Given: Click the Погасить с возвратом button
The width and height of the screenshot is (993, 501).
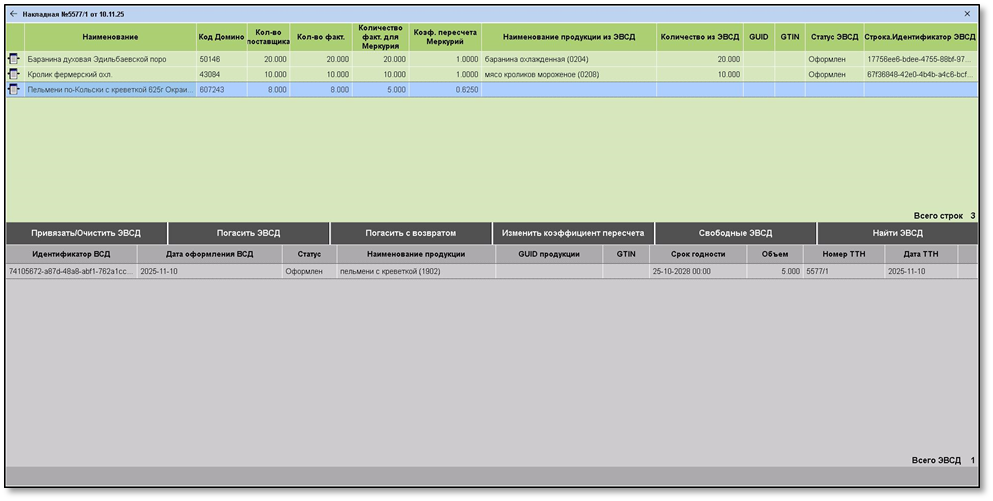Looking at the screenshot, I should point(410,233).
